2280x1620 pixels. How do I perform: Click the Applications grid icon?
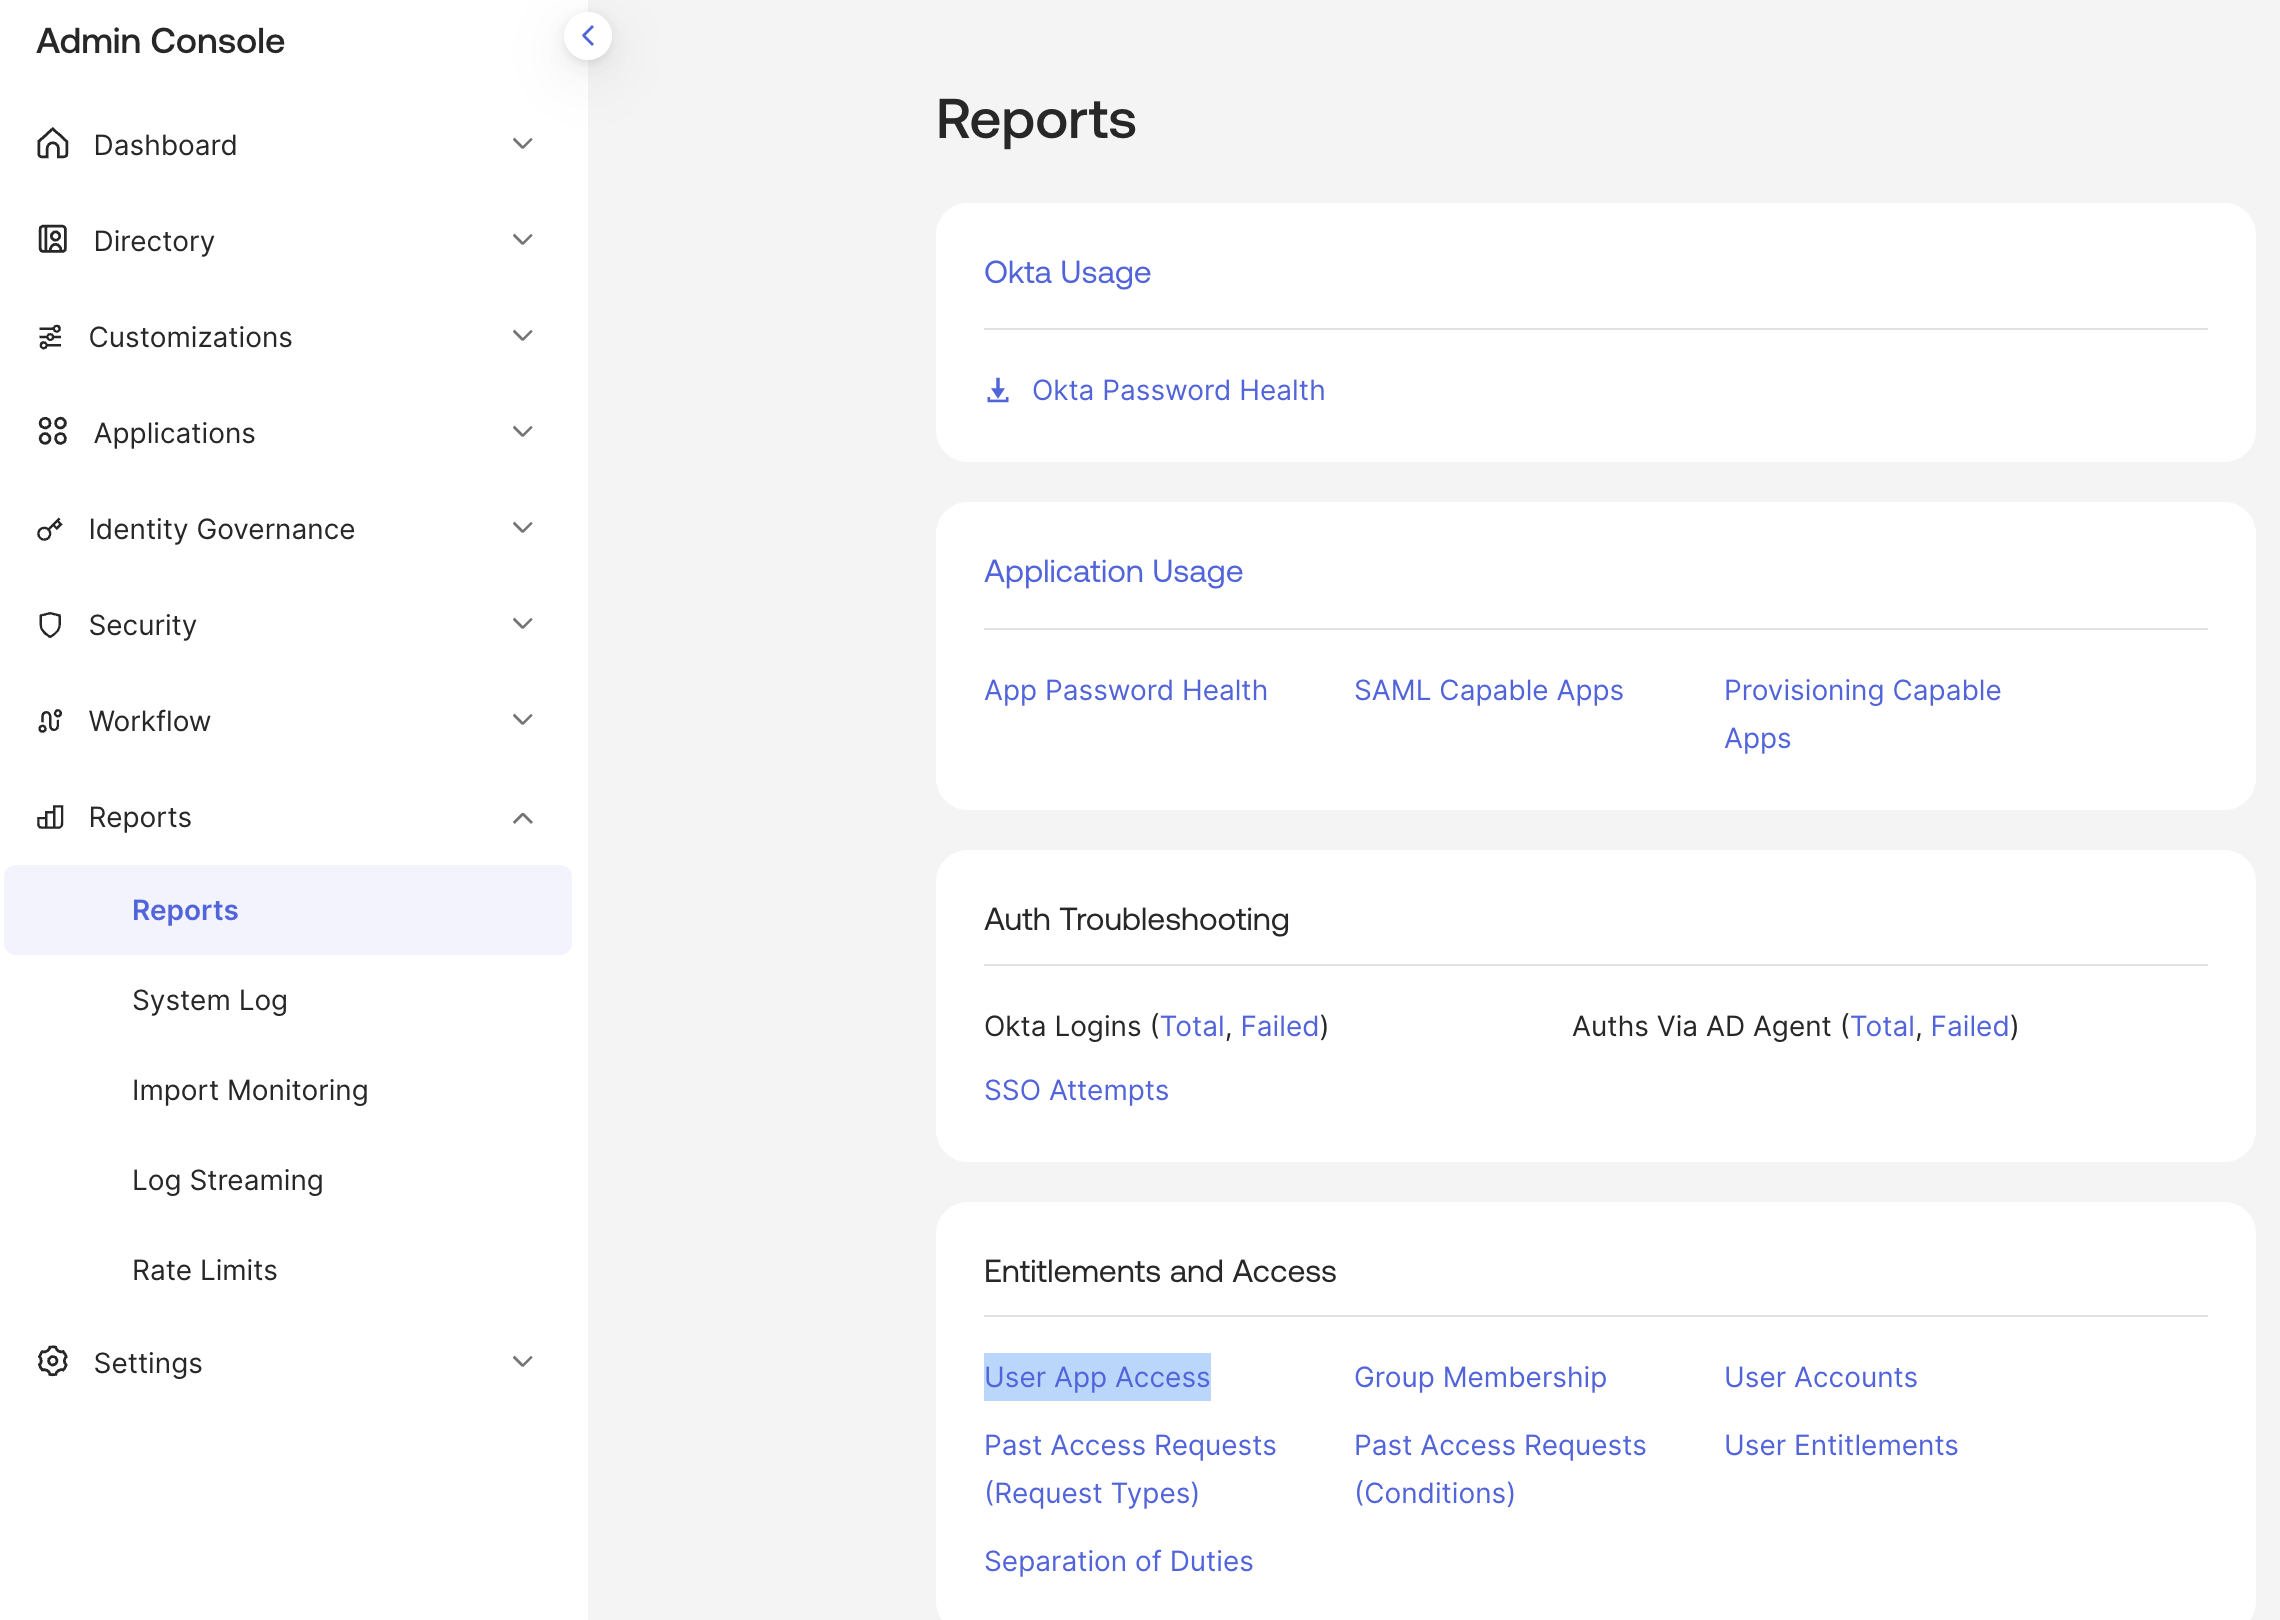pos(53,432)
